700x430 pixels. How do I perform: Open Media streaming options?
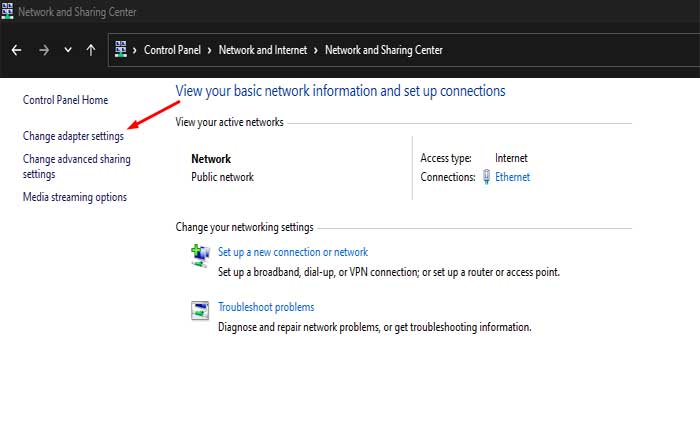[75, 197]
